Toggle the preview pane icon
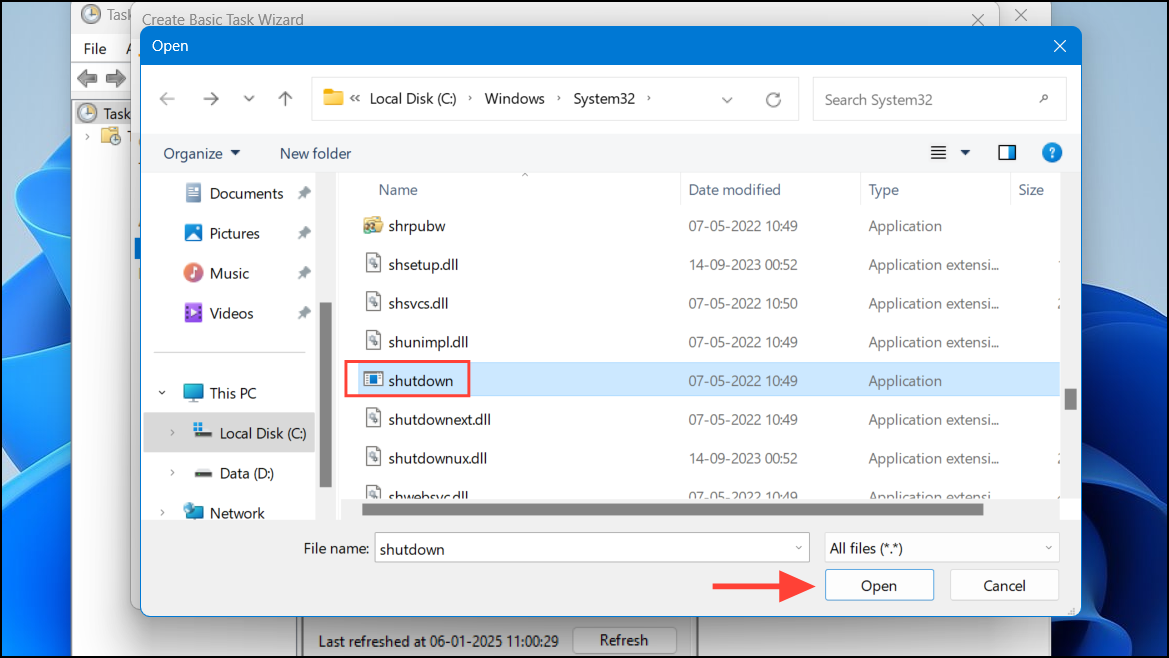This screenshot has height=658, width=1169. coord(1006,153)
